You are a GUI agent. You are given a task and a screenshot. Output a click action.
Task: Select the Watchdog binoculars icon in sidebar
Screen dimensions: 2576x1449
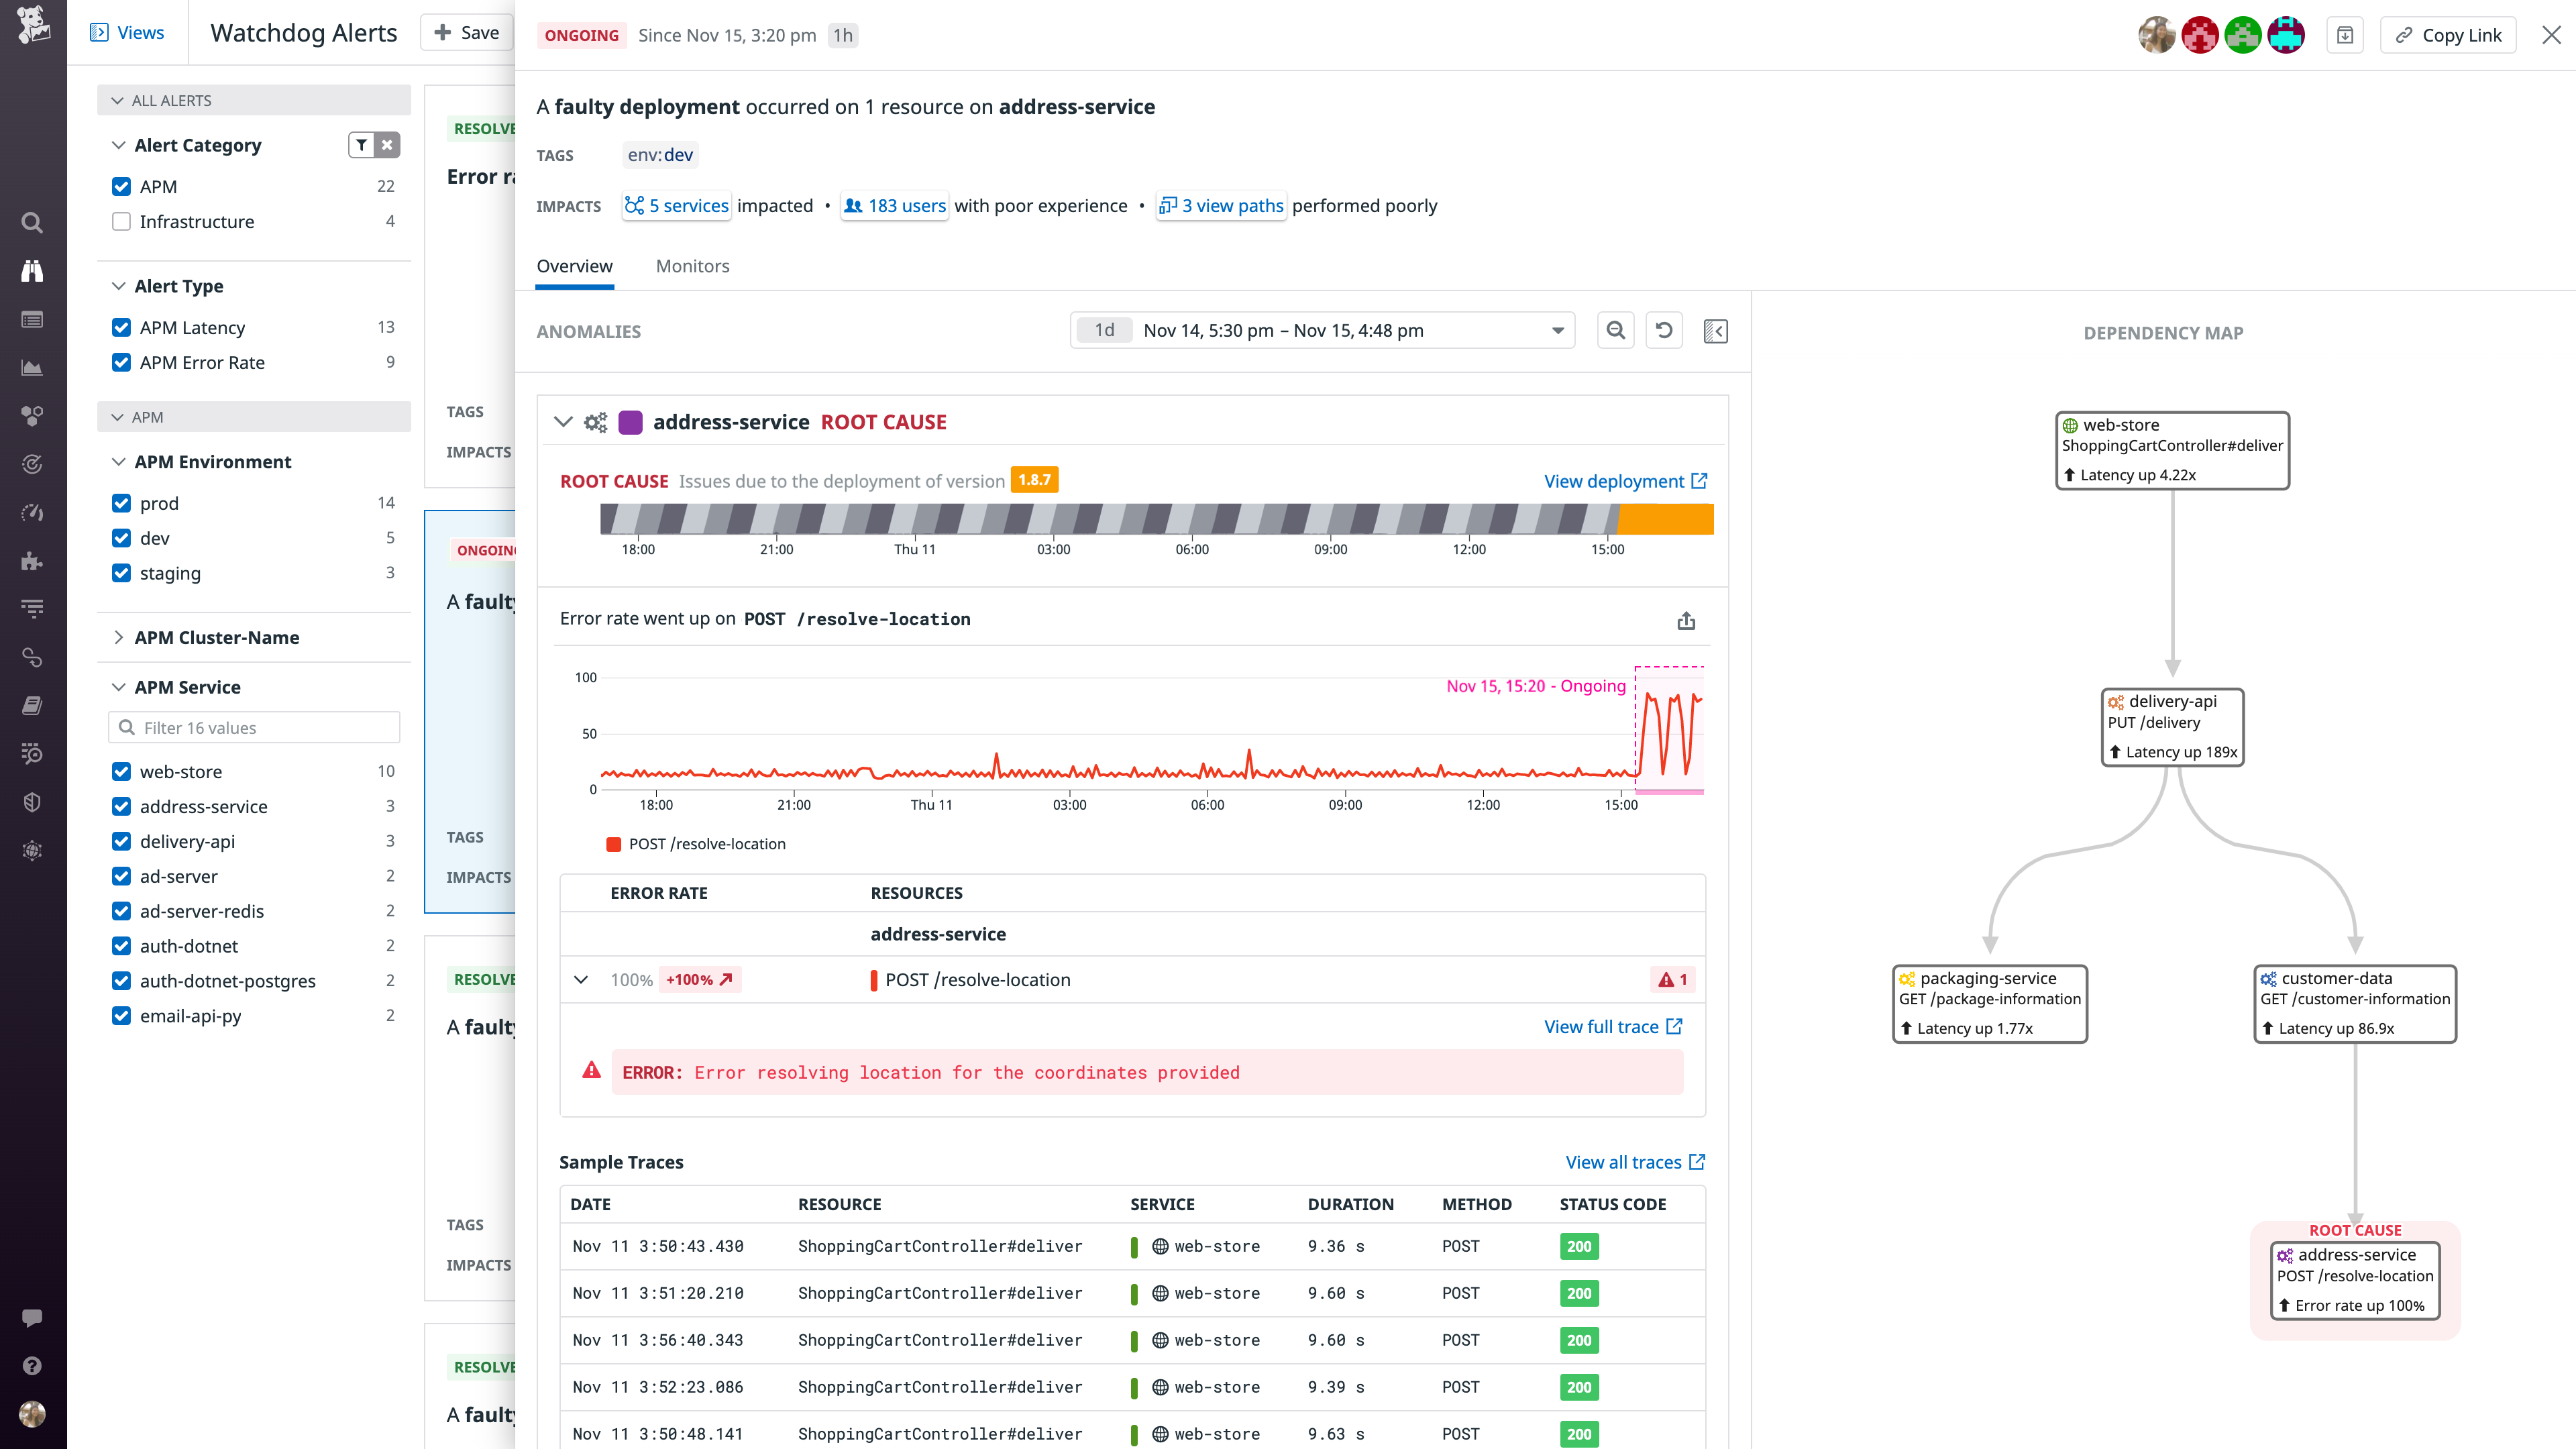pos(32,271)
